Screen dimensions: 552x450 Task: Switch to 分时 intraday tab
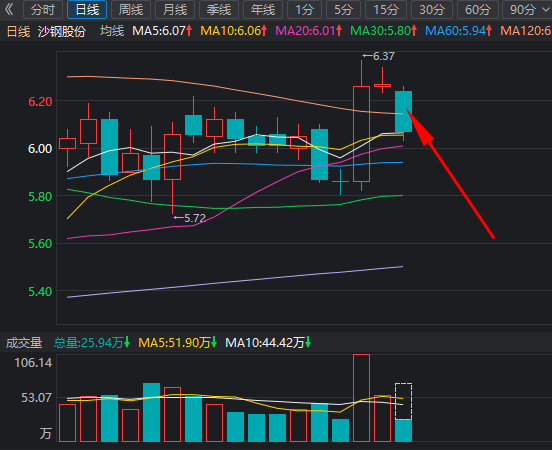[x=43, y=10]
